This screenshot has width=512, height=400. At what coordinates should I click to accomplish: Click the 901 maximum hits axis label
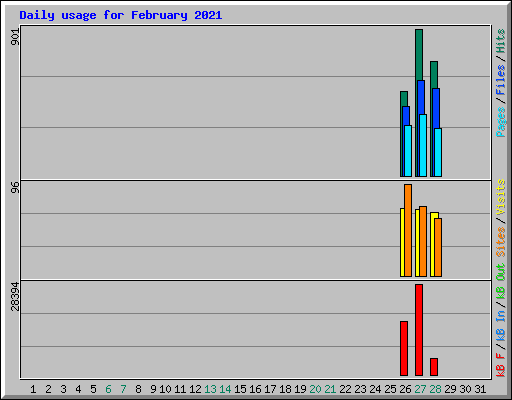(15, 37)
